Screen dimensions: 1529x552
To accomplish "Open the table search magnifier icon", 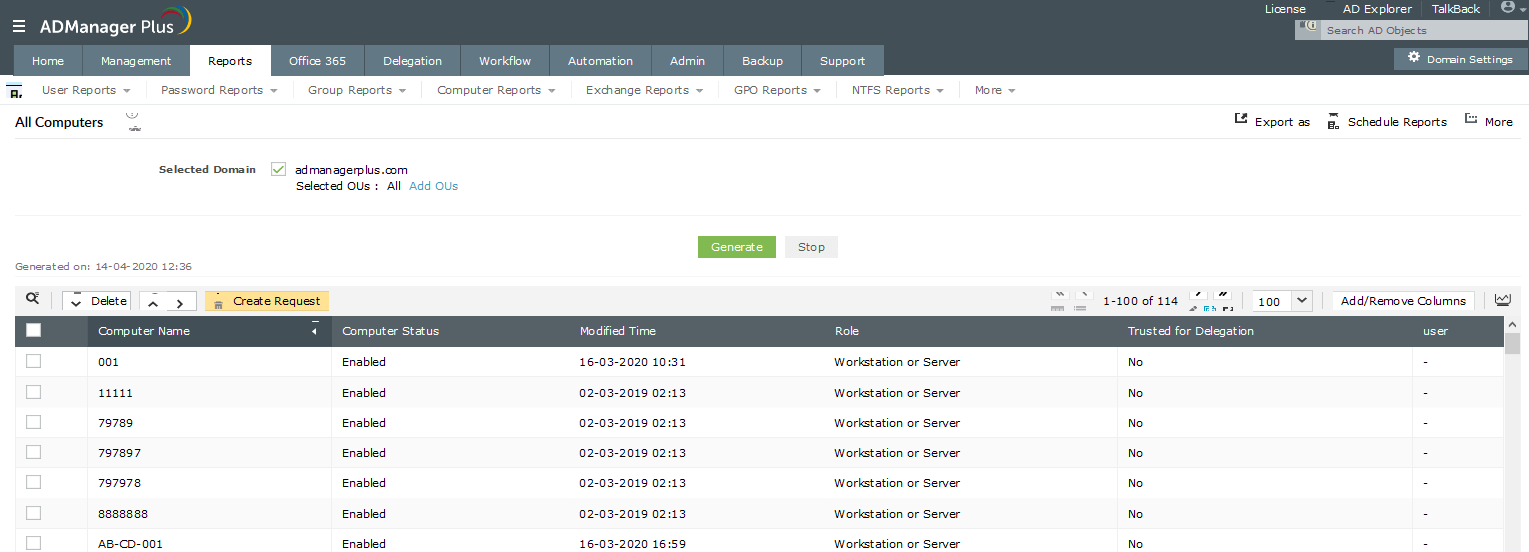I will tap(33, 299).
